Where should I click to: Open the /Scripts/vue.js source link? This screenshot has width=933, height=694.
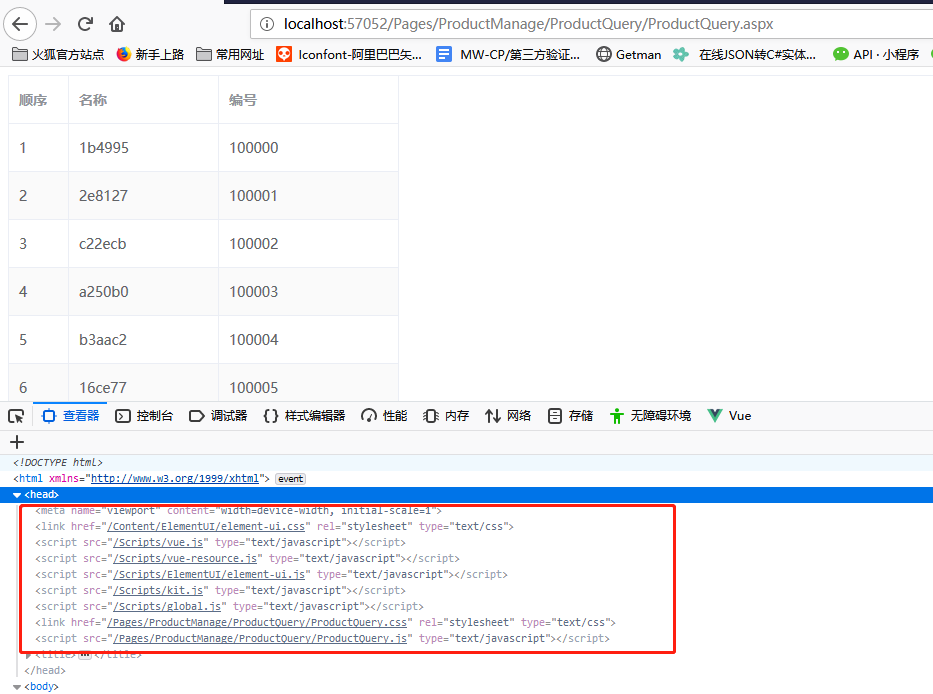tap(158, 543)
